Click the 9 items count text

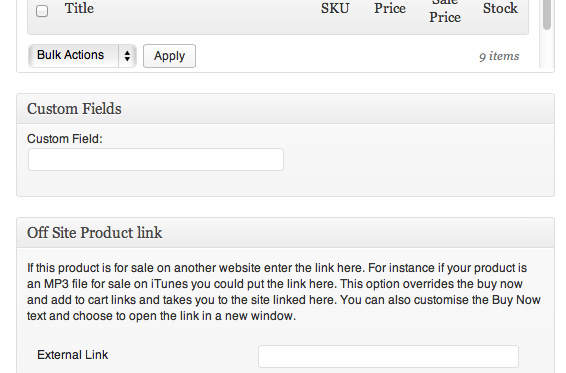pyautogui.click(x=499, y=56)
